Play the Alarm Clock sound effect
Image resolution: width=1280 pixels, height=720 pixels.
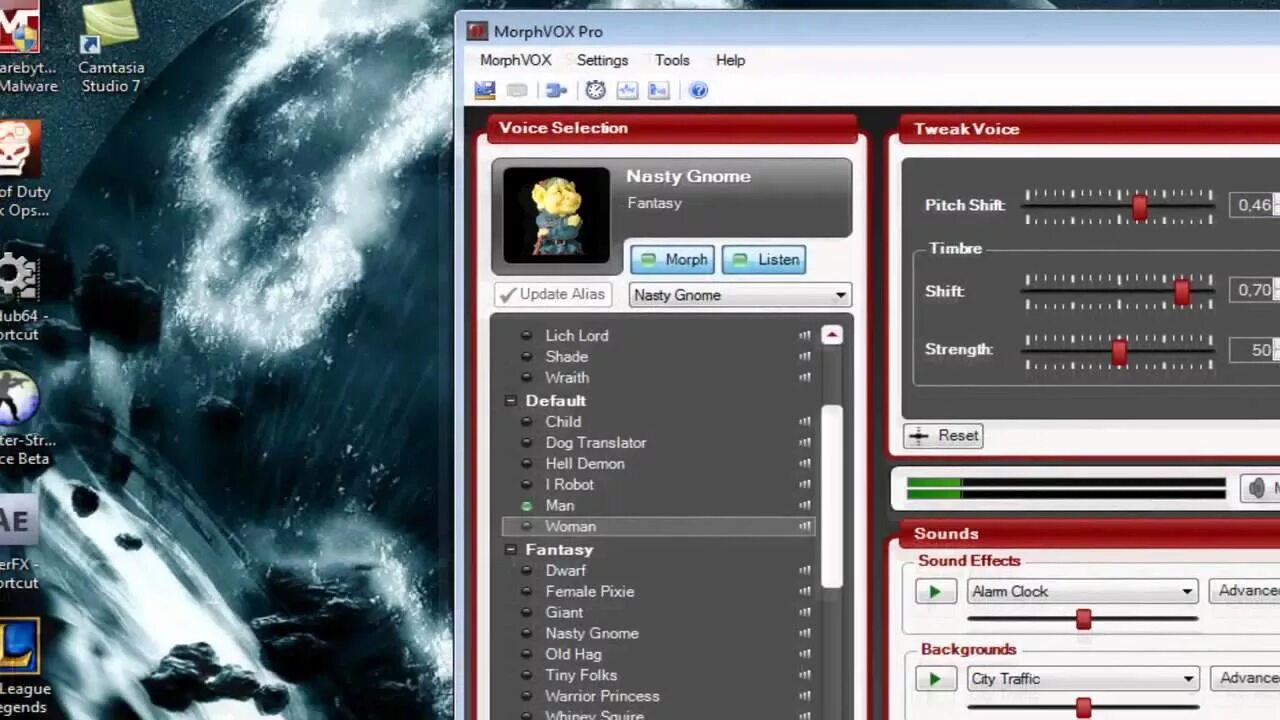pos(935,592)
